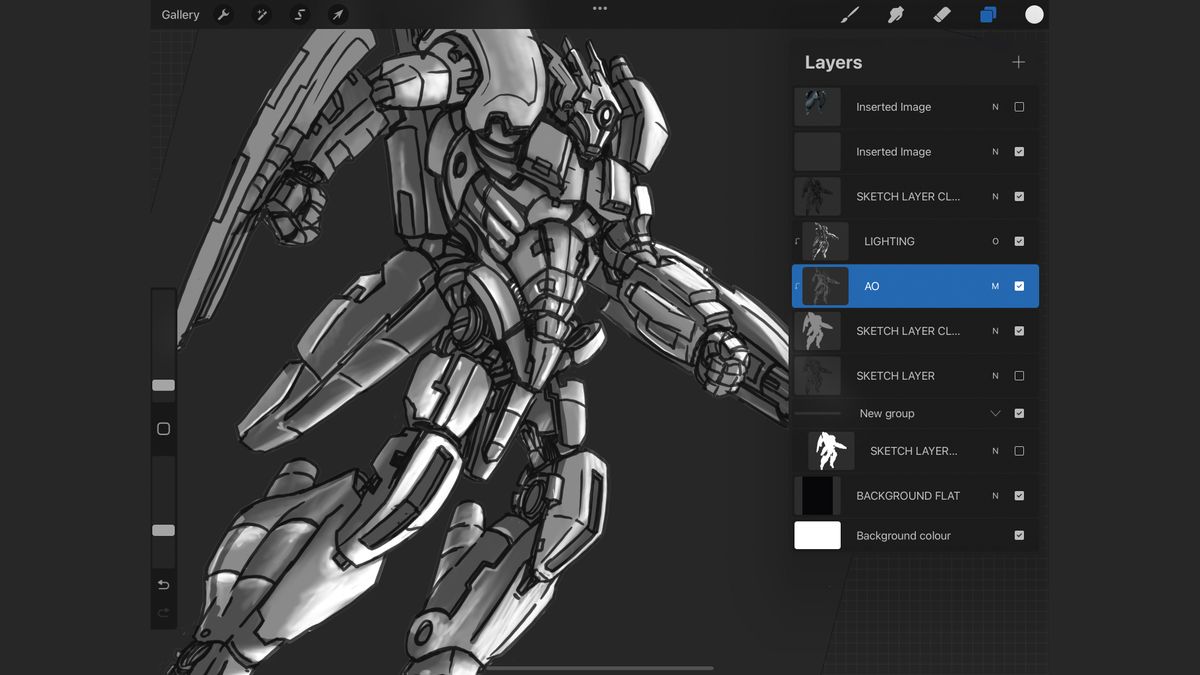The image size is (1200, 675).
Task: Open the Layers panel tab
Action: coord(987,14)
